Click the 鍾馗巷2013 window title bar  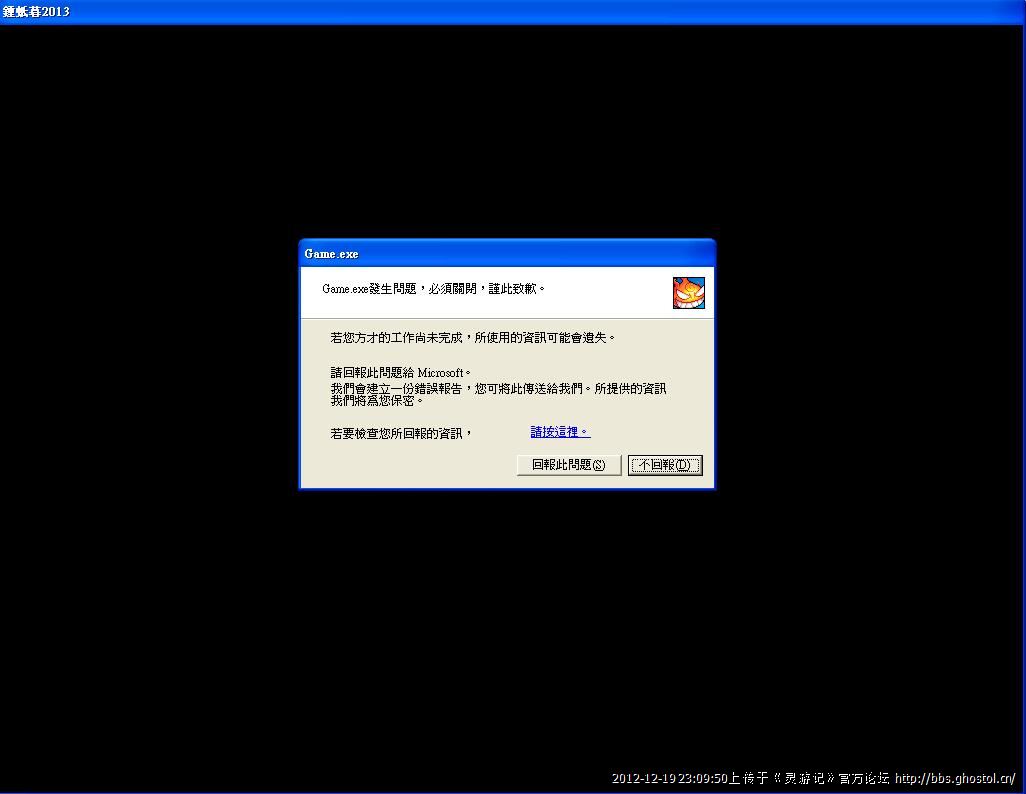500,12
